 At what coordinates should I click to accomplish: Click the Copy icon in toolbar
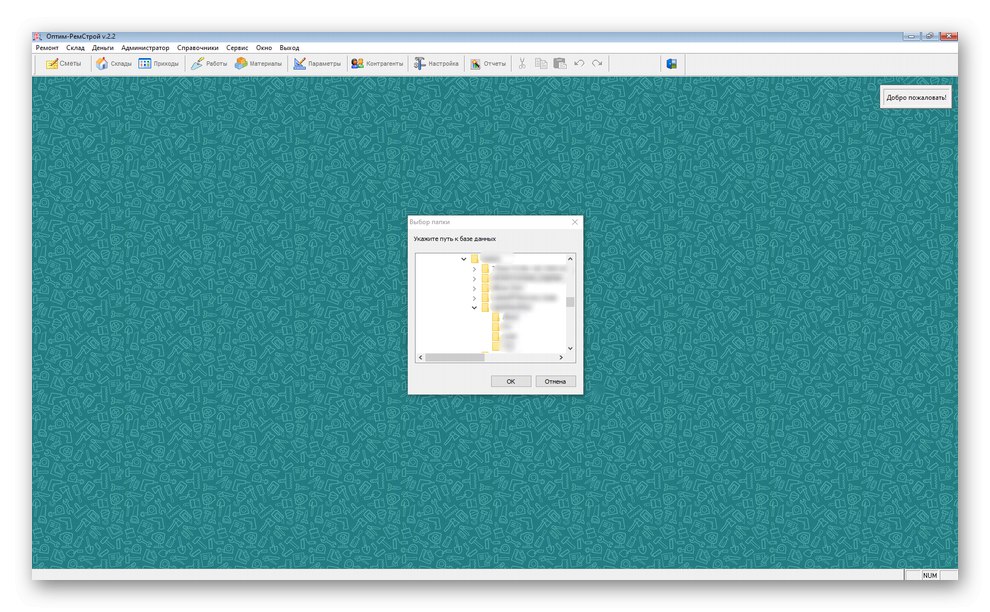coord(541,64)
